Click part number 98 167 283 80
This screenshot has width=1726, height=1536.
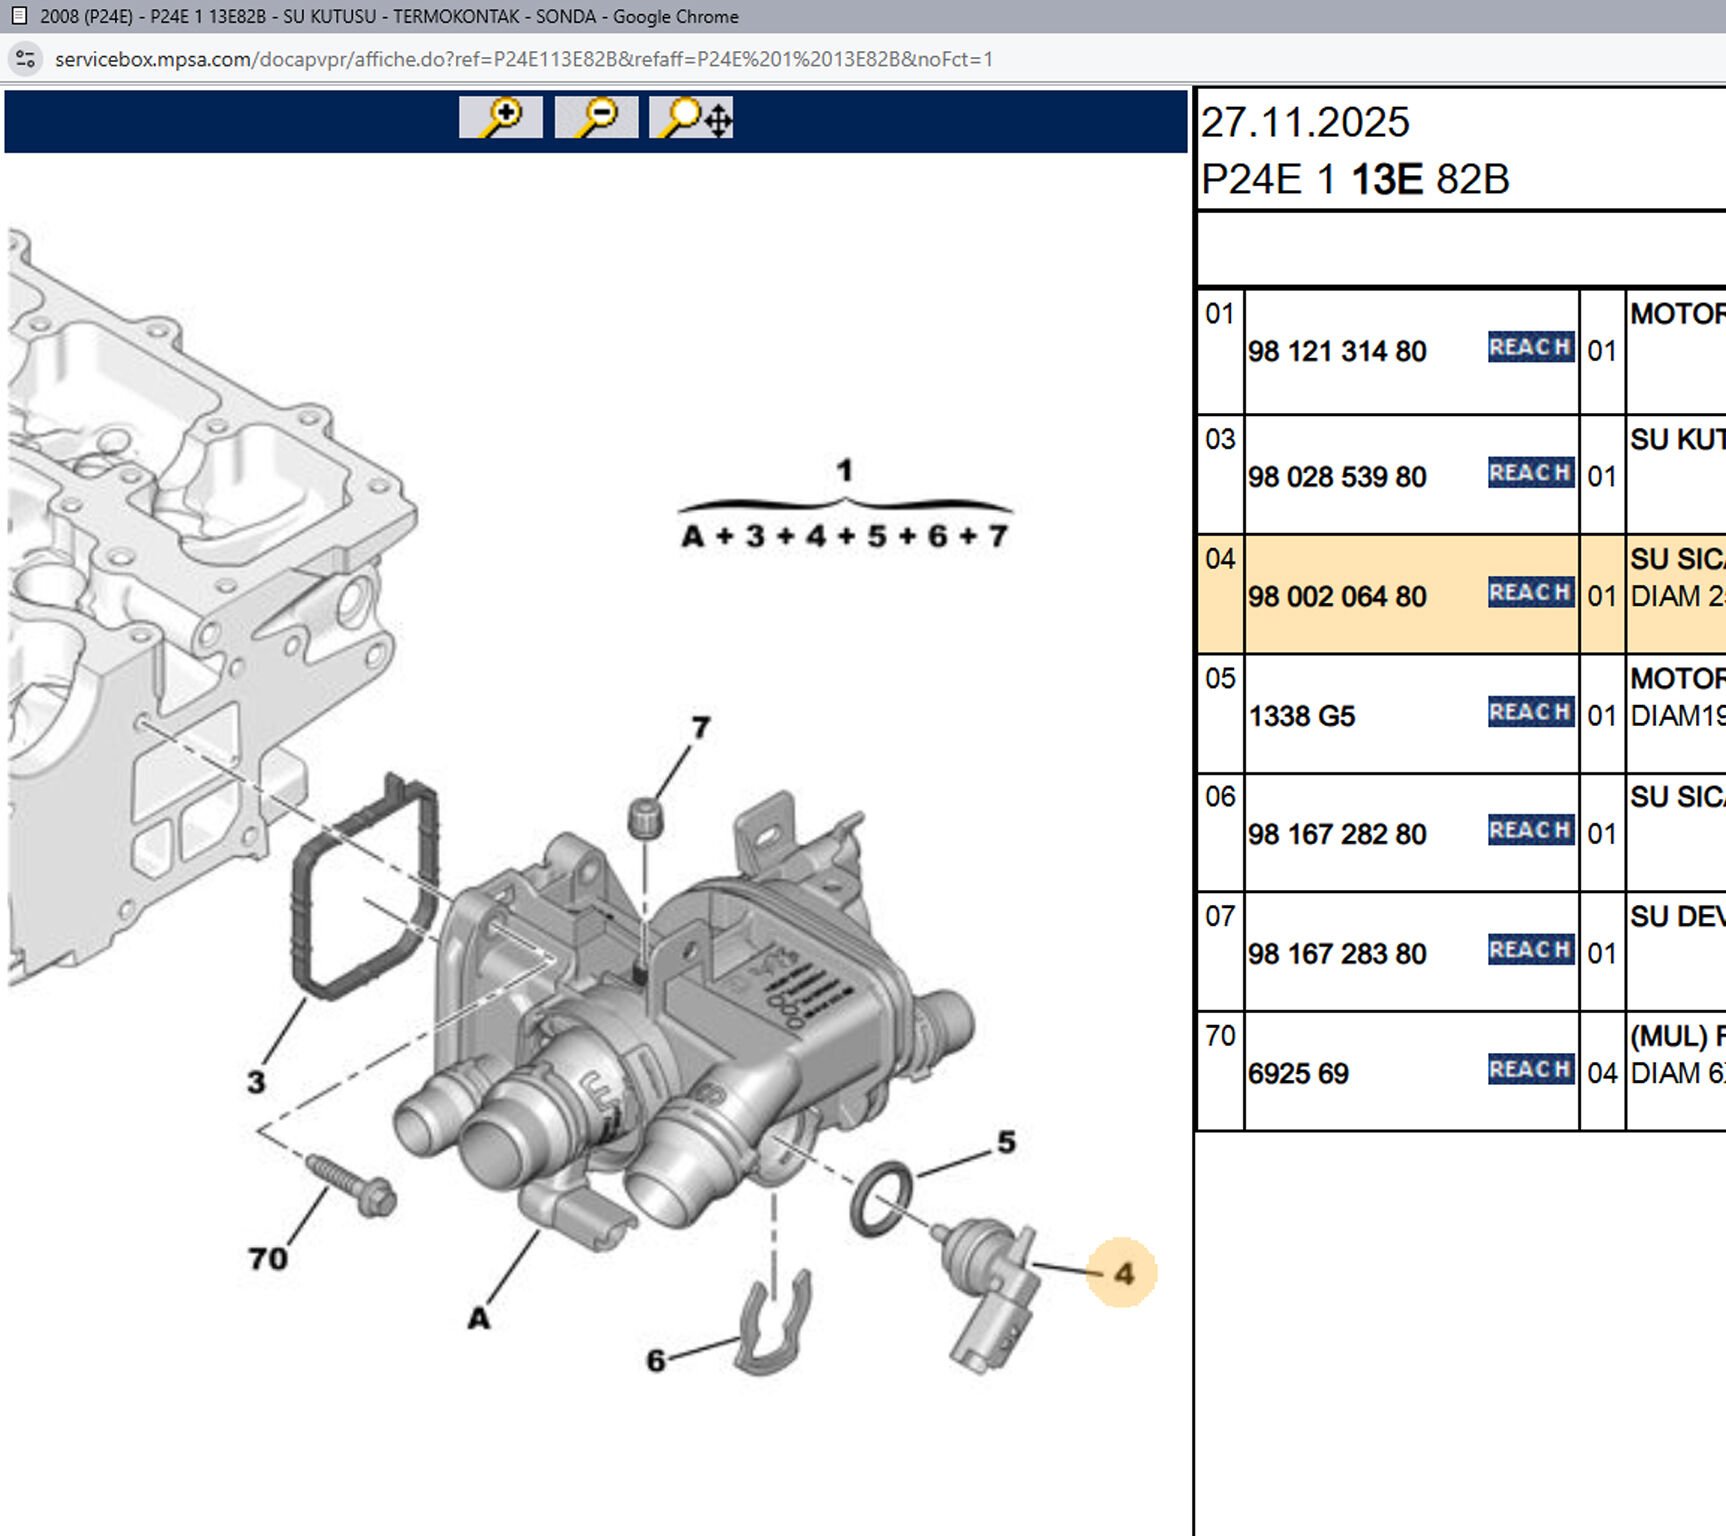pos(1337,954)
